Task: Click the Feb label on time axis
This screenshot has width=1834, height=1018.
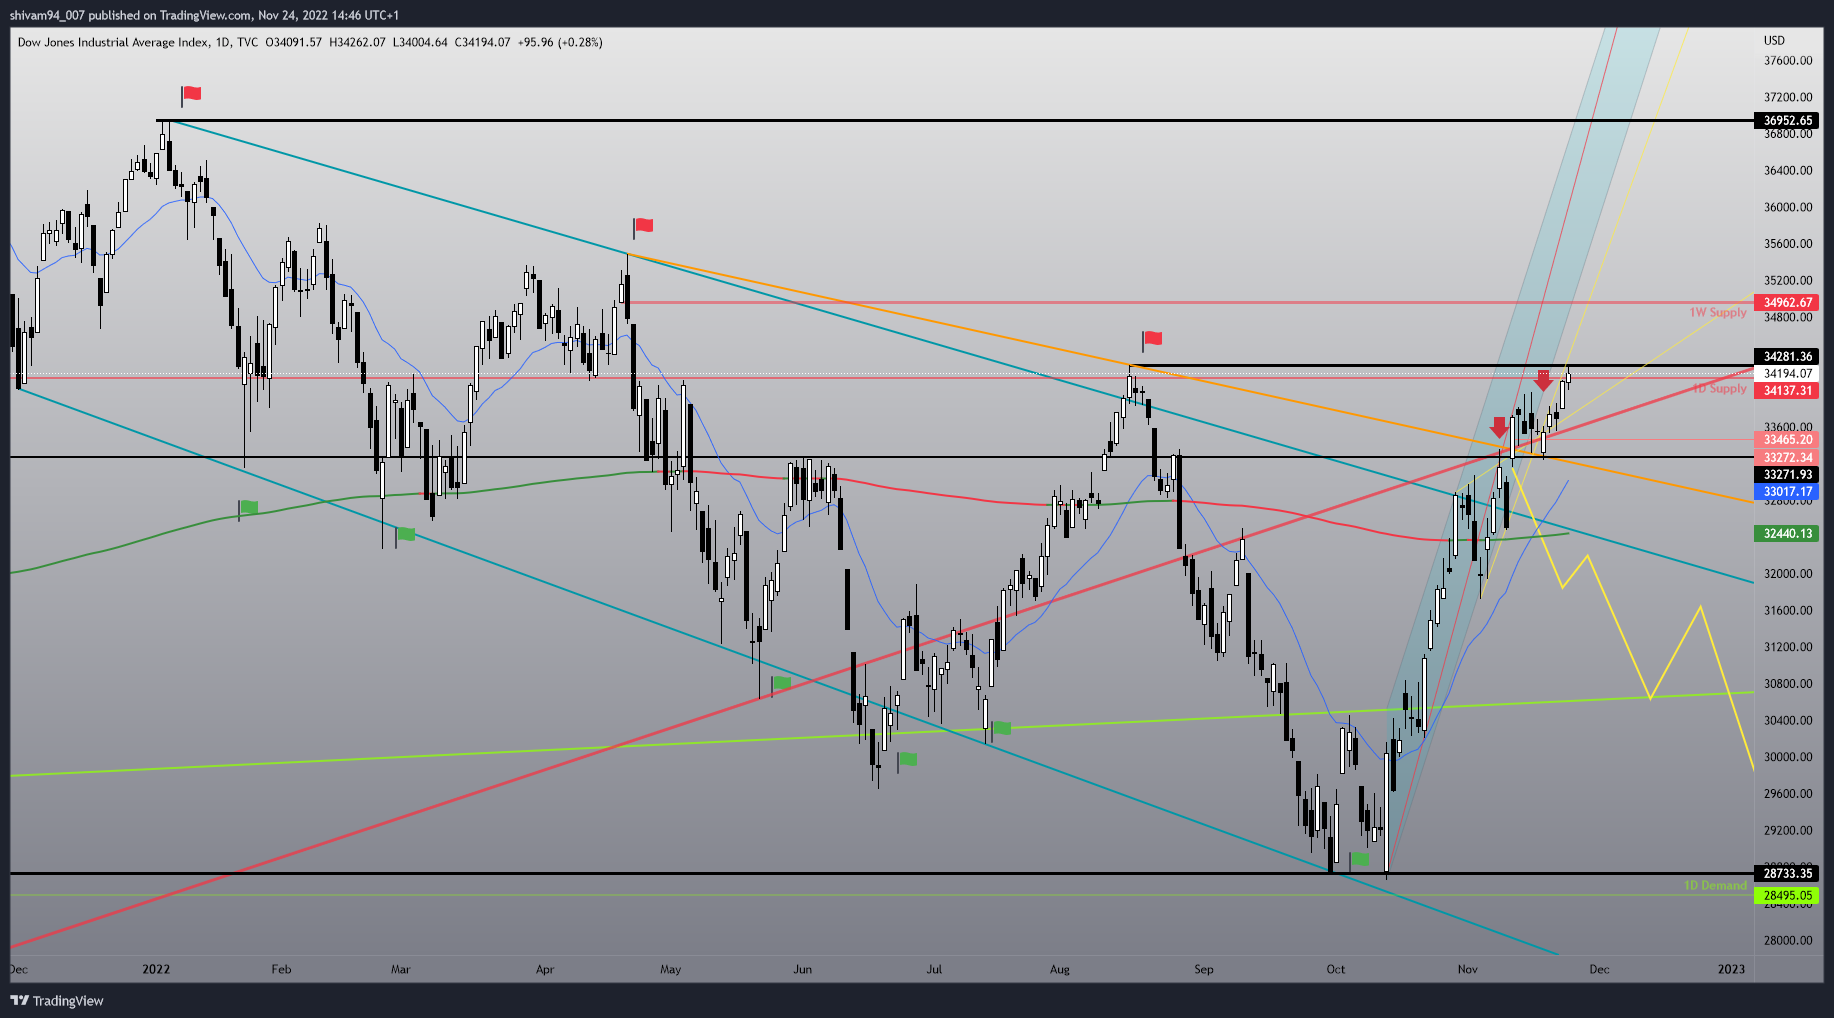Action: coord(281,970)
